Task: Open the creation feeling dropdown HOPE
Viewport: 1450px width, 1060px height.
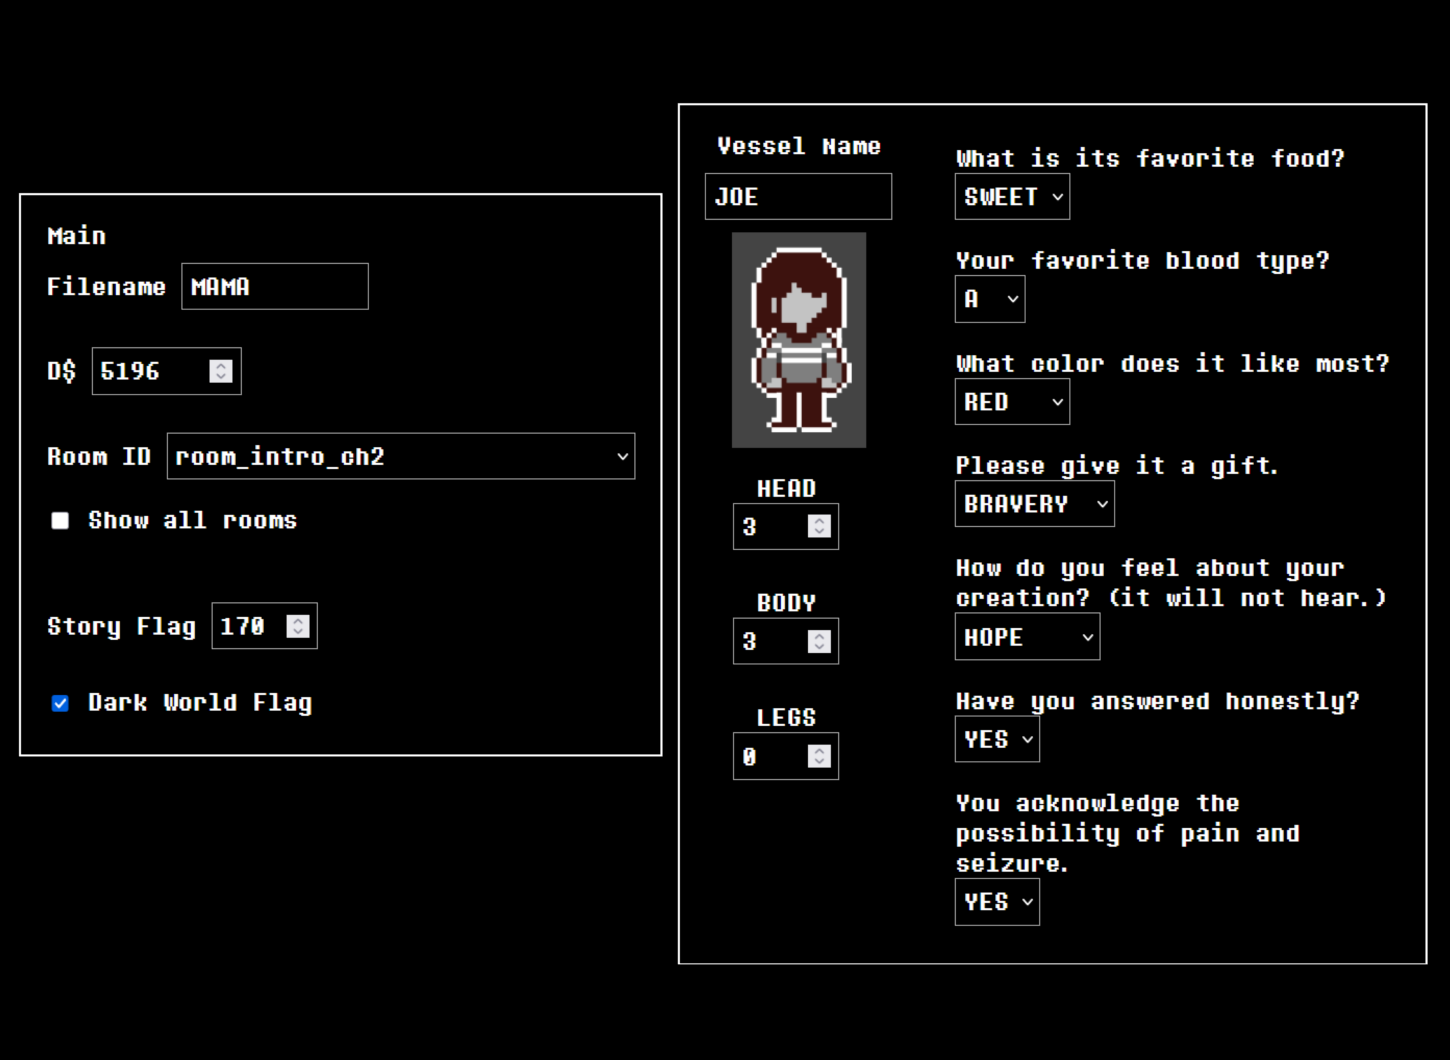Action: coord(1027,637)
